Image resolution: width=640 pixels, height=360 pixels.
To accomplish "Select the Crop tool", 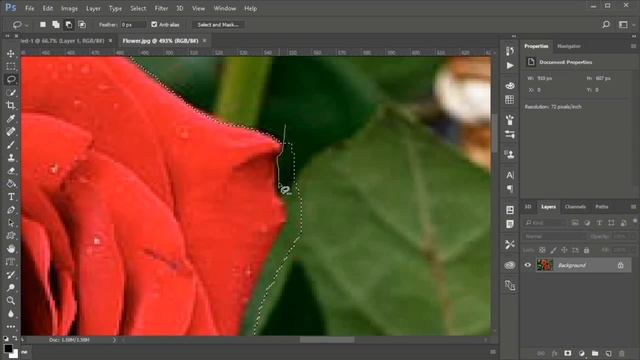I will [11, 106].
